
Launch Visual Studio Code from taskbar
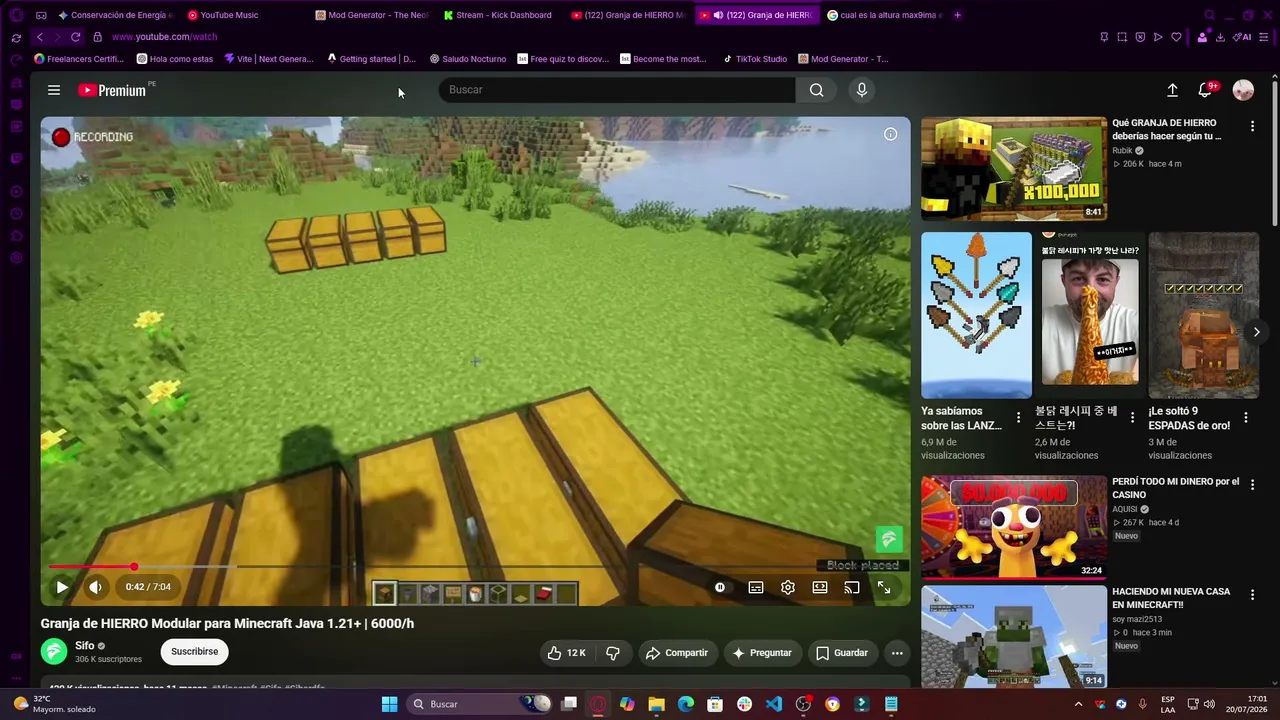(x=774, y=704)
